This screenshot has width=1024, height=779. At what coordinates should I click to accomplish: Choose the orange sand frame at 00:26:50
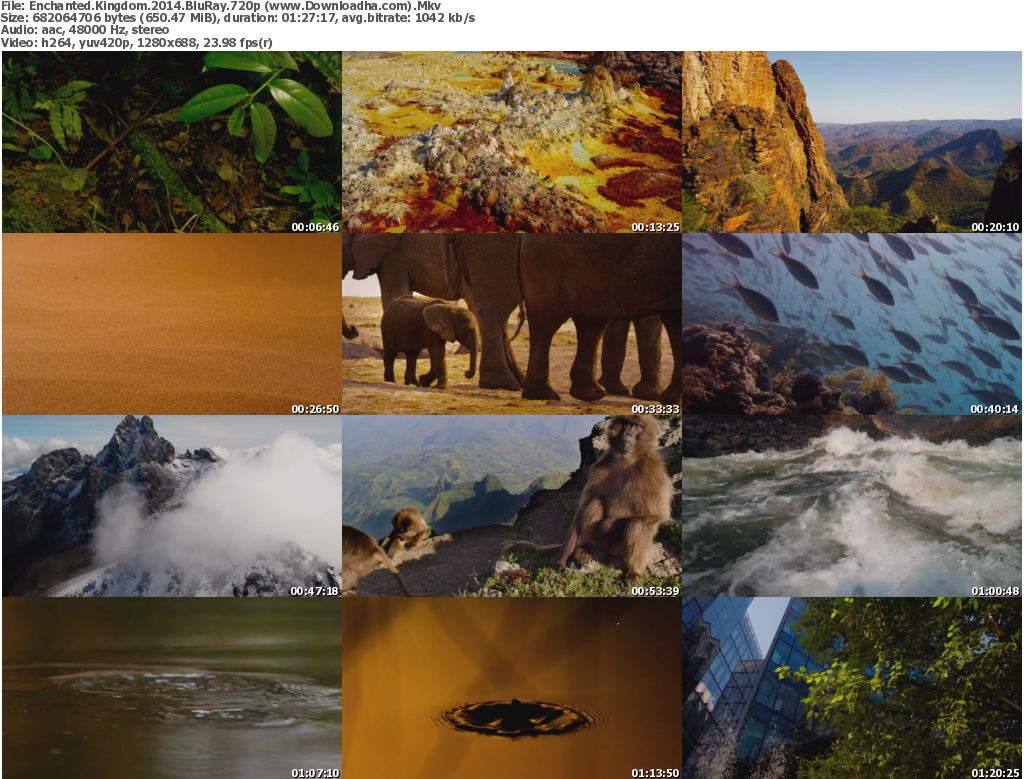click(x=172, y=325)
